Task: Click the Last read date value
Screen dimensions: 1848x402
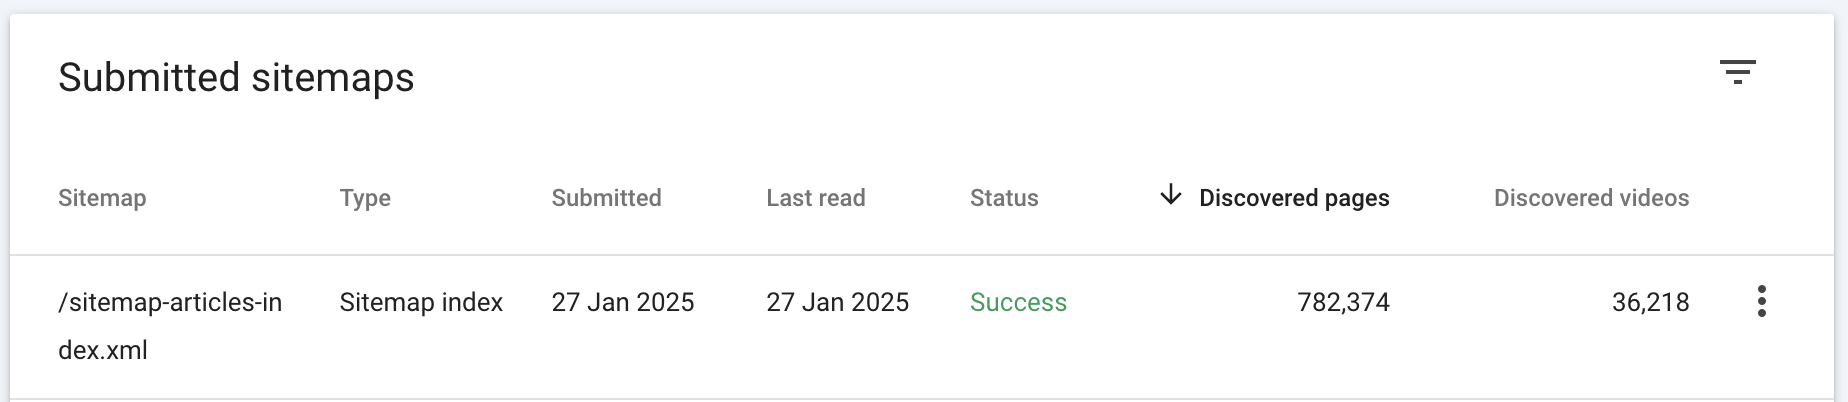Action: tap(837, 302)
